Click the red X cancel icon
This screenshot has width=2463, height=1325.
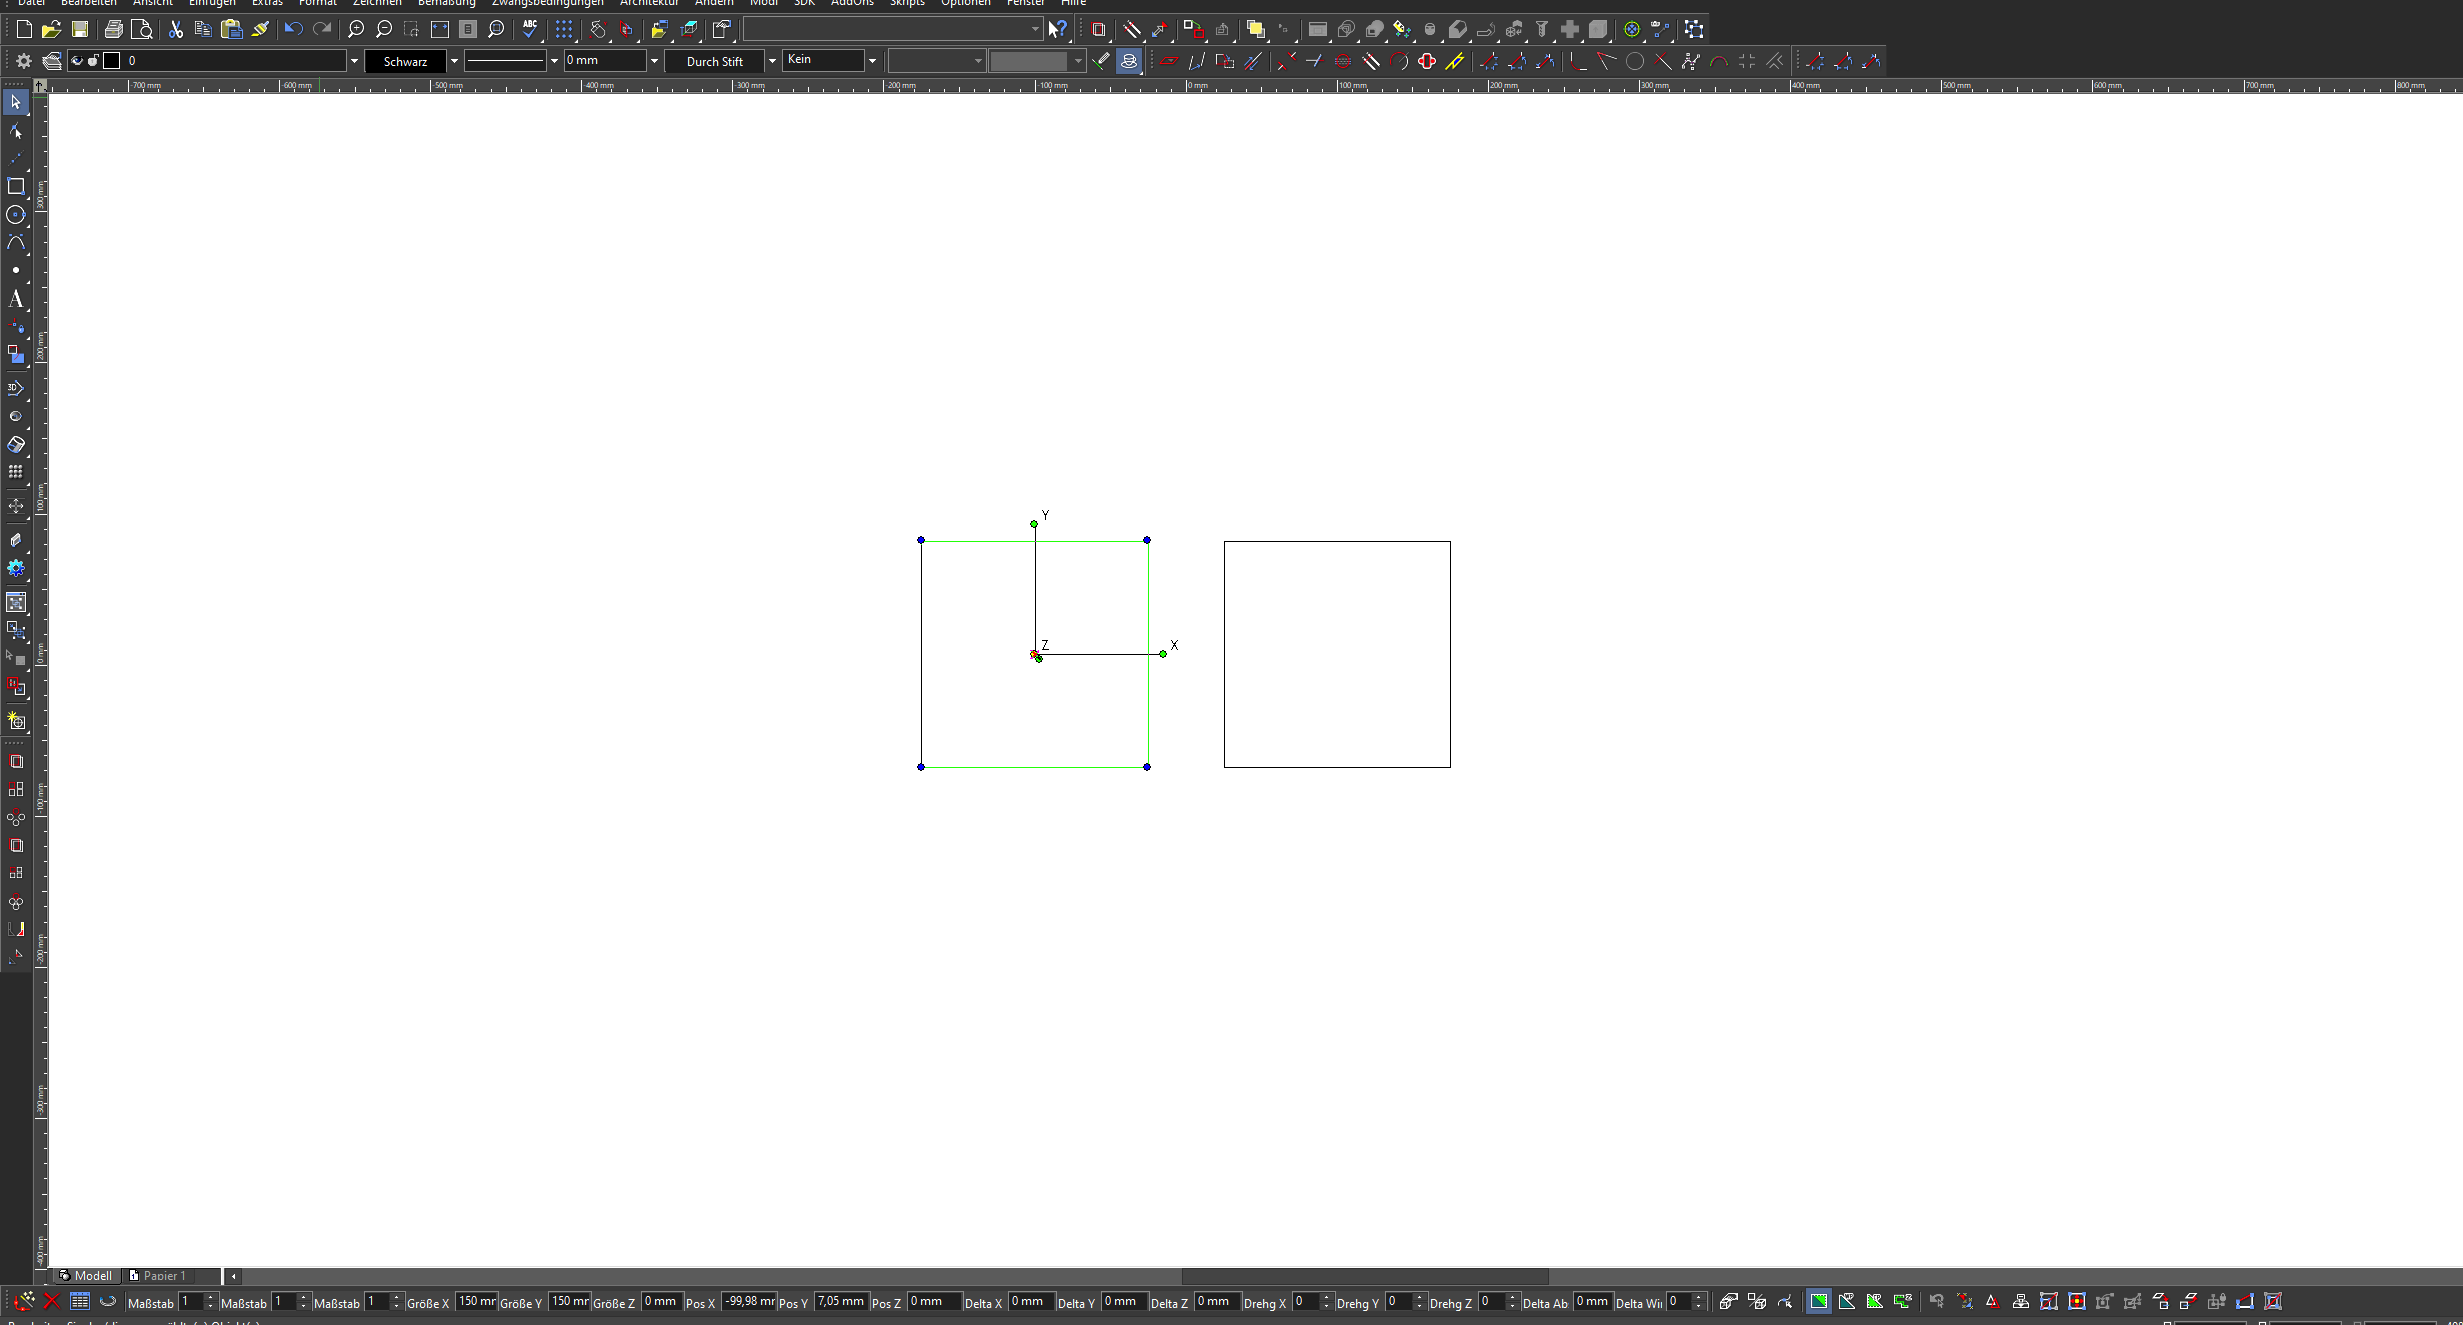click(x=52, y=1301)
